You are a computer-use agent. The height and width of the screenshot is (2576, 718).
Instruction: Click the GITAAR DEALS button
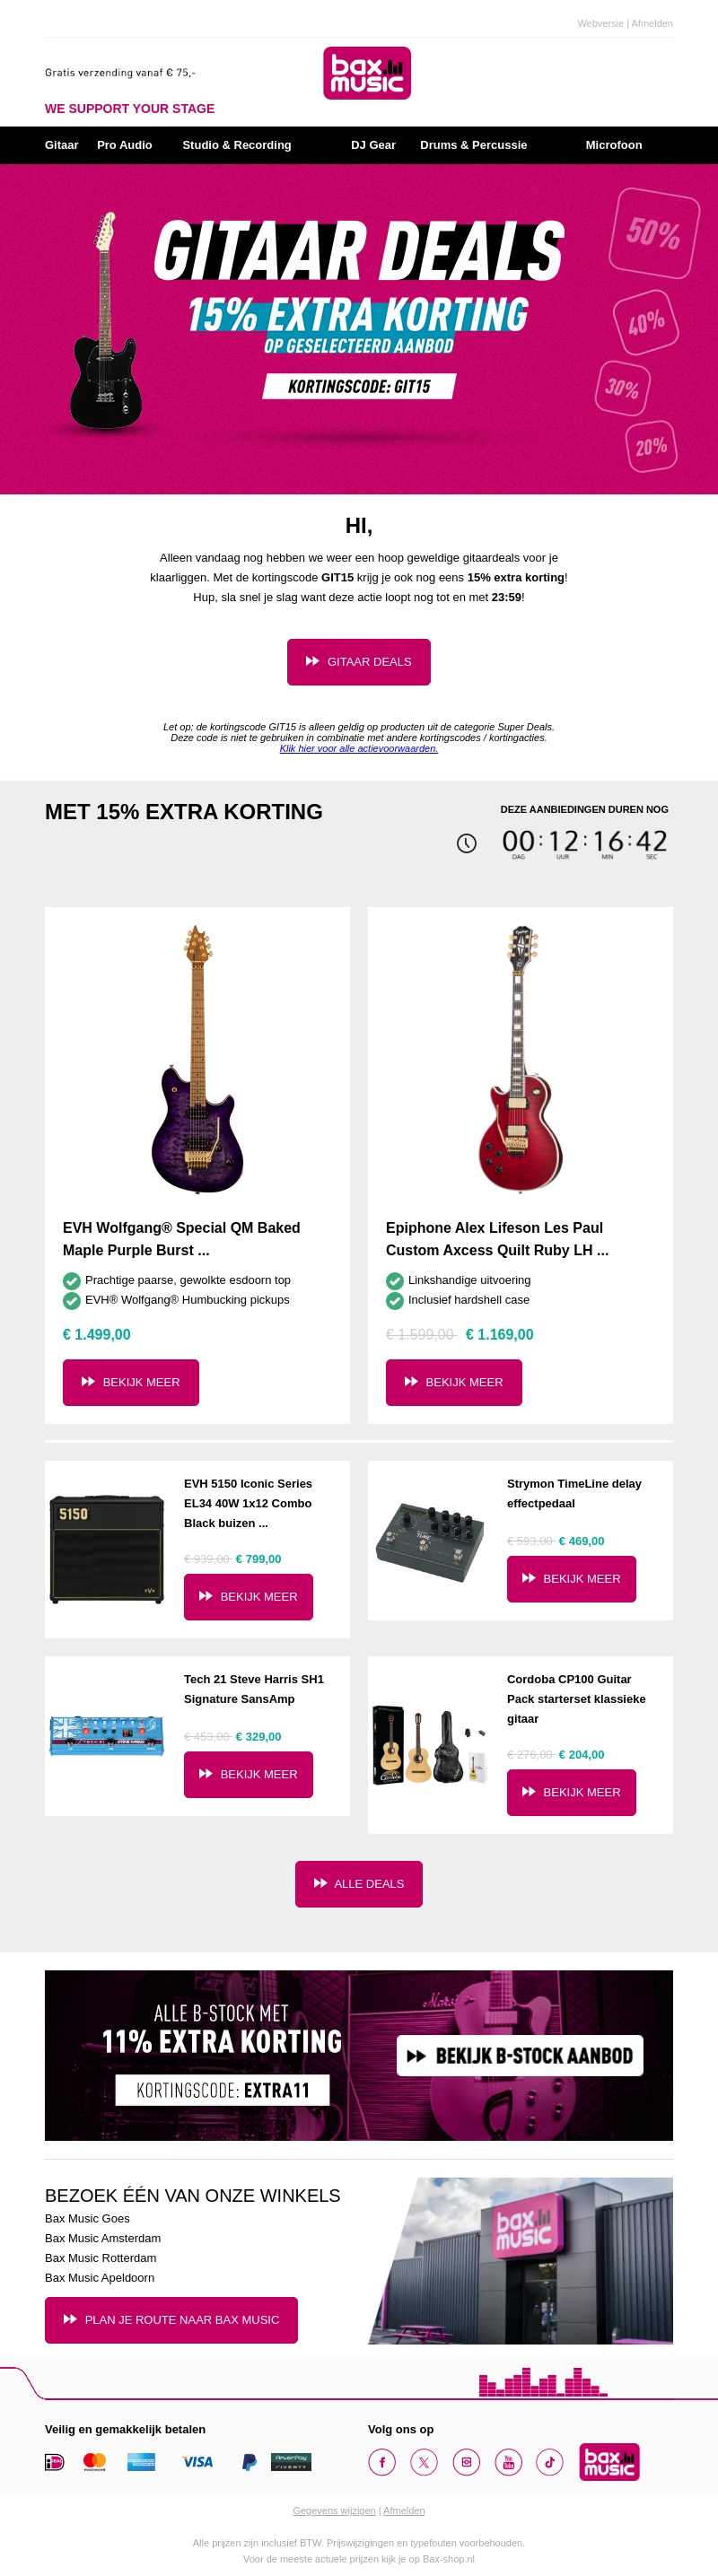[x=358, y=662]
